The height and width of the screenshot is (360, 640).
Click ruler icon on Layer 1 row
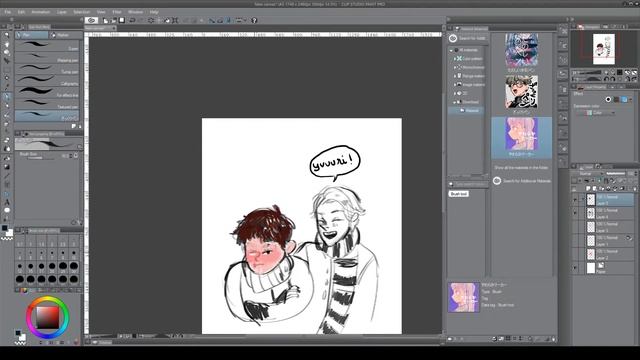tap(629, 238)
